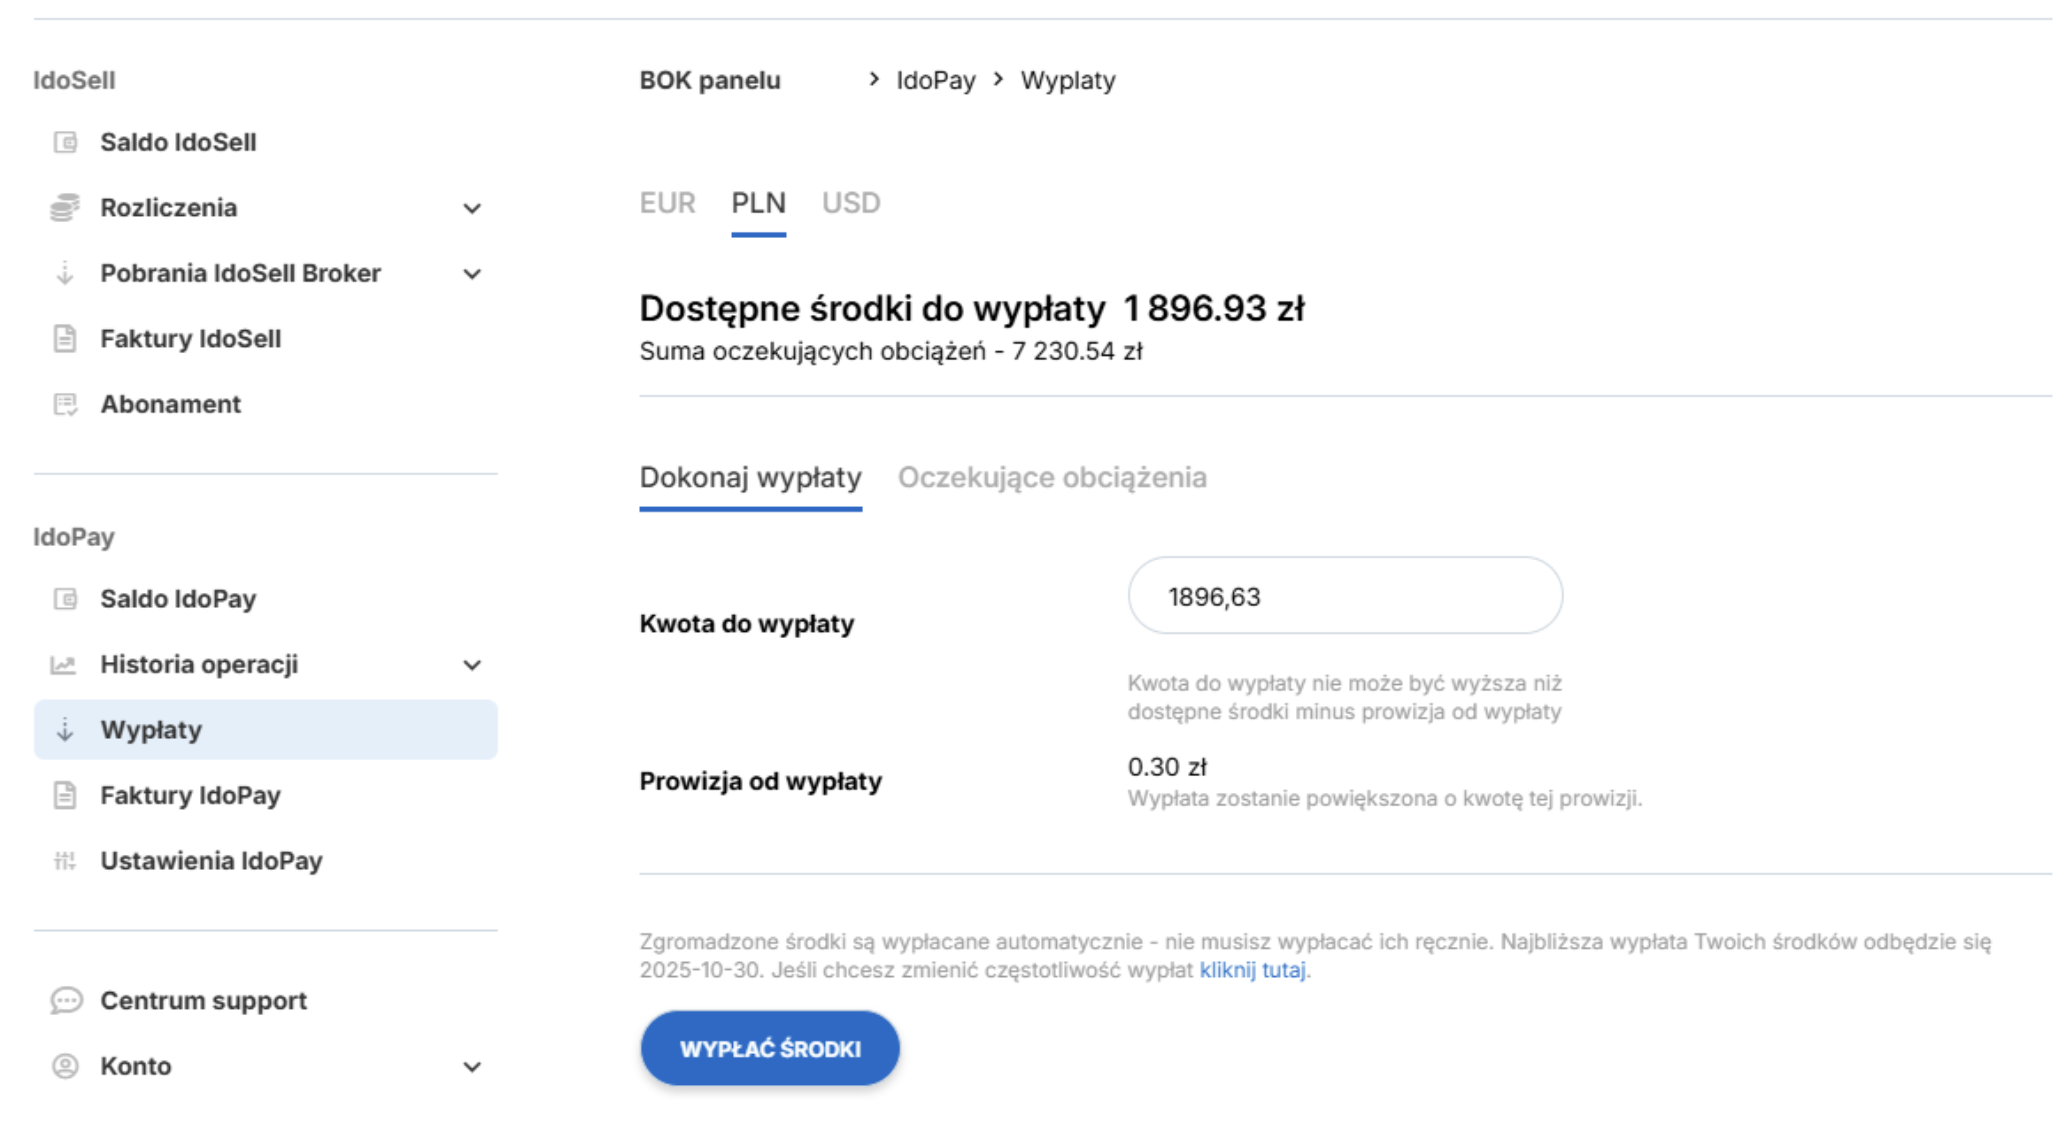Follow the 'kliknij tutaj' link

click(x=1252, y=970)
